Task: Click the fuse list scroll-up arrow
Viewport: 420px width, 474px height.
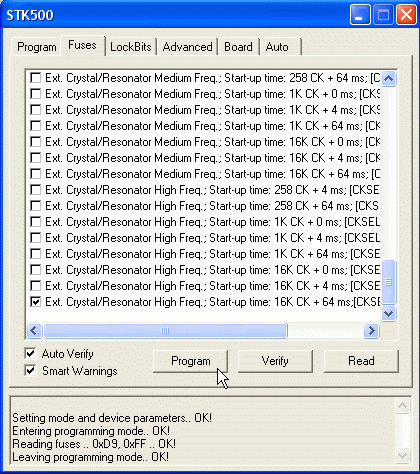Action: click(x=389, y=79)
